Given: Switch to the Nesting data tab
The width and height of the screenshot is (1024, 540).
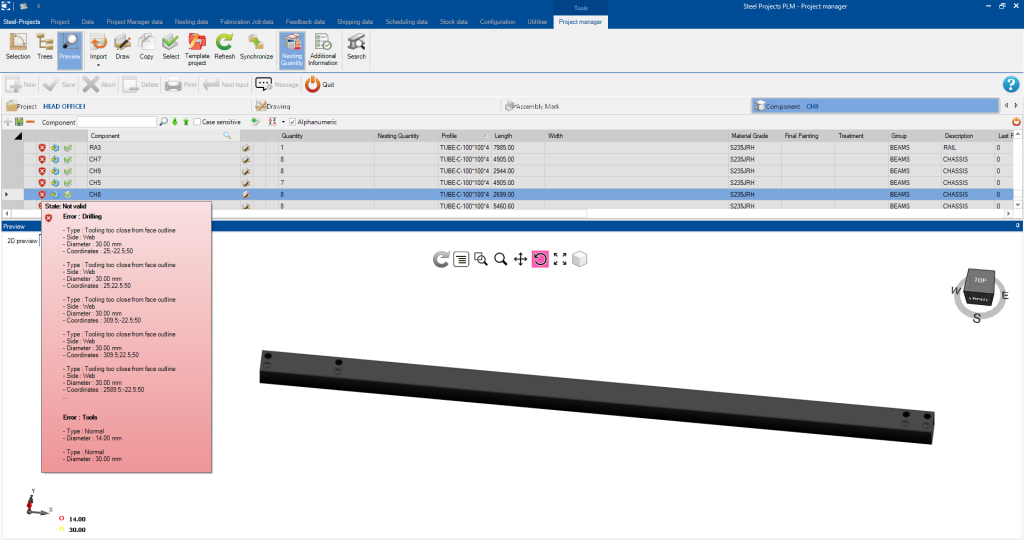Looking at the screenshot, I should pos(191,22).
